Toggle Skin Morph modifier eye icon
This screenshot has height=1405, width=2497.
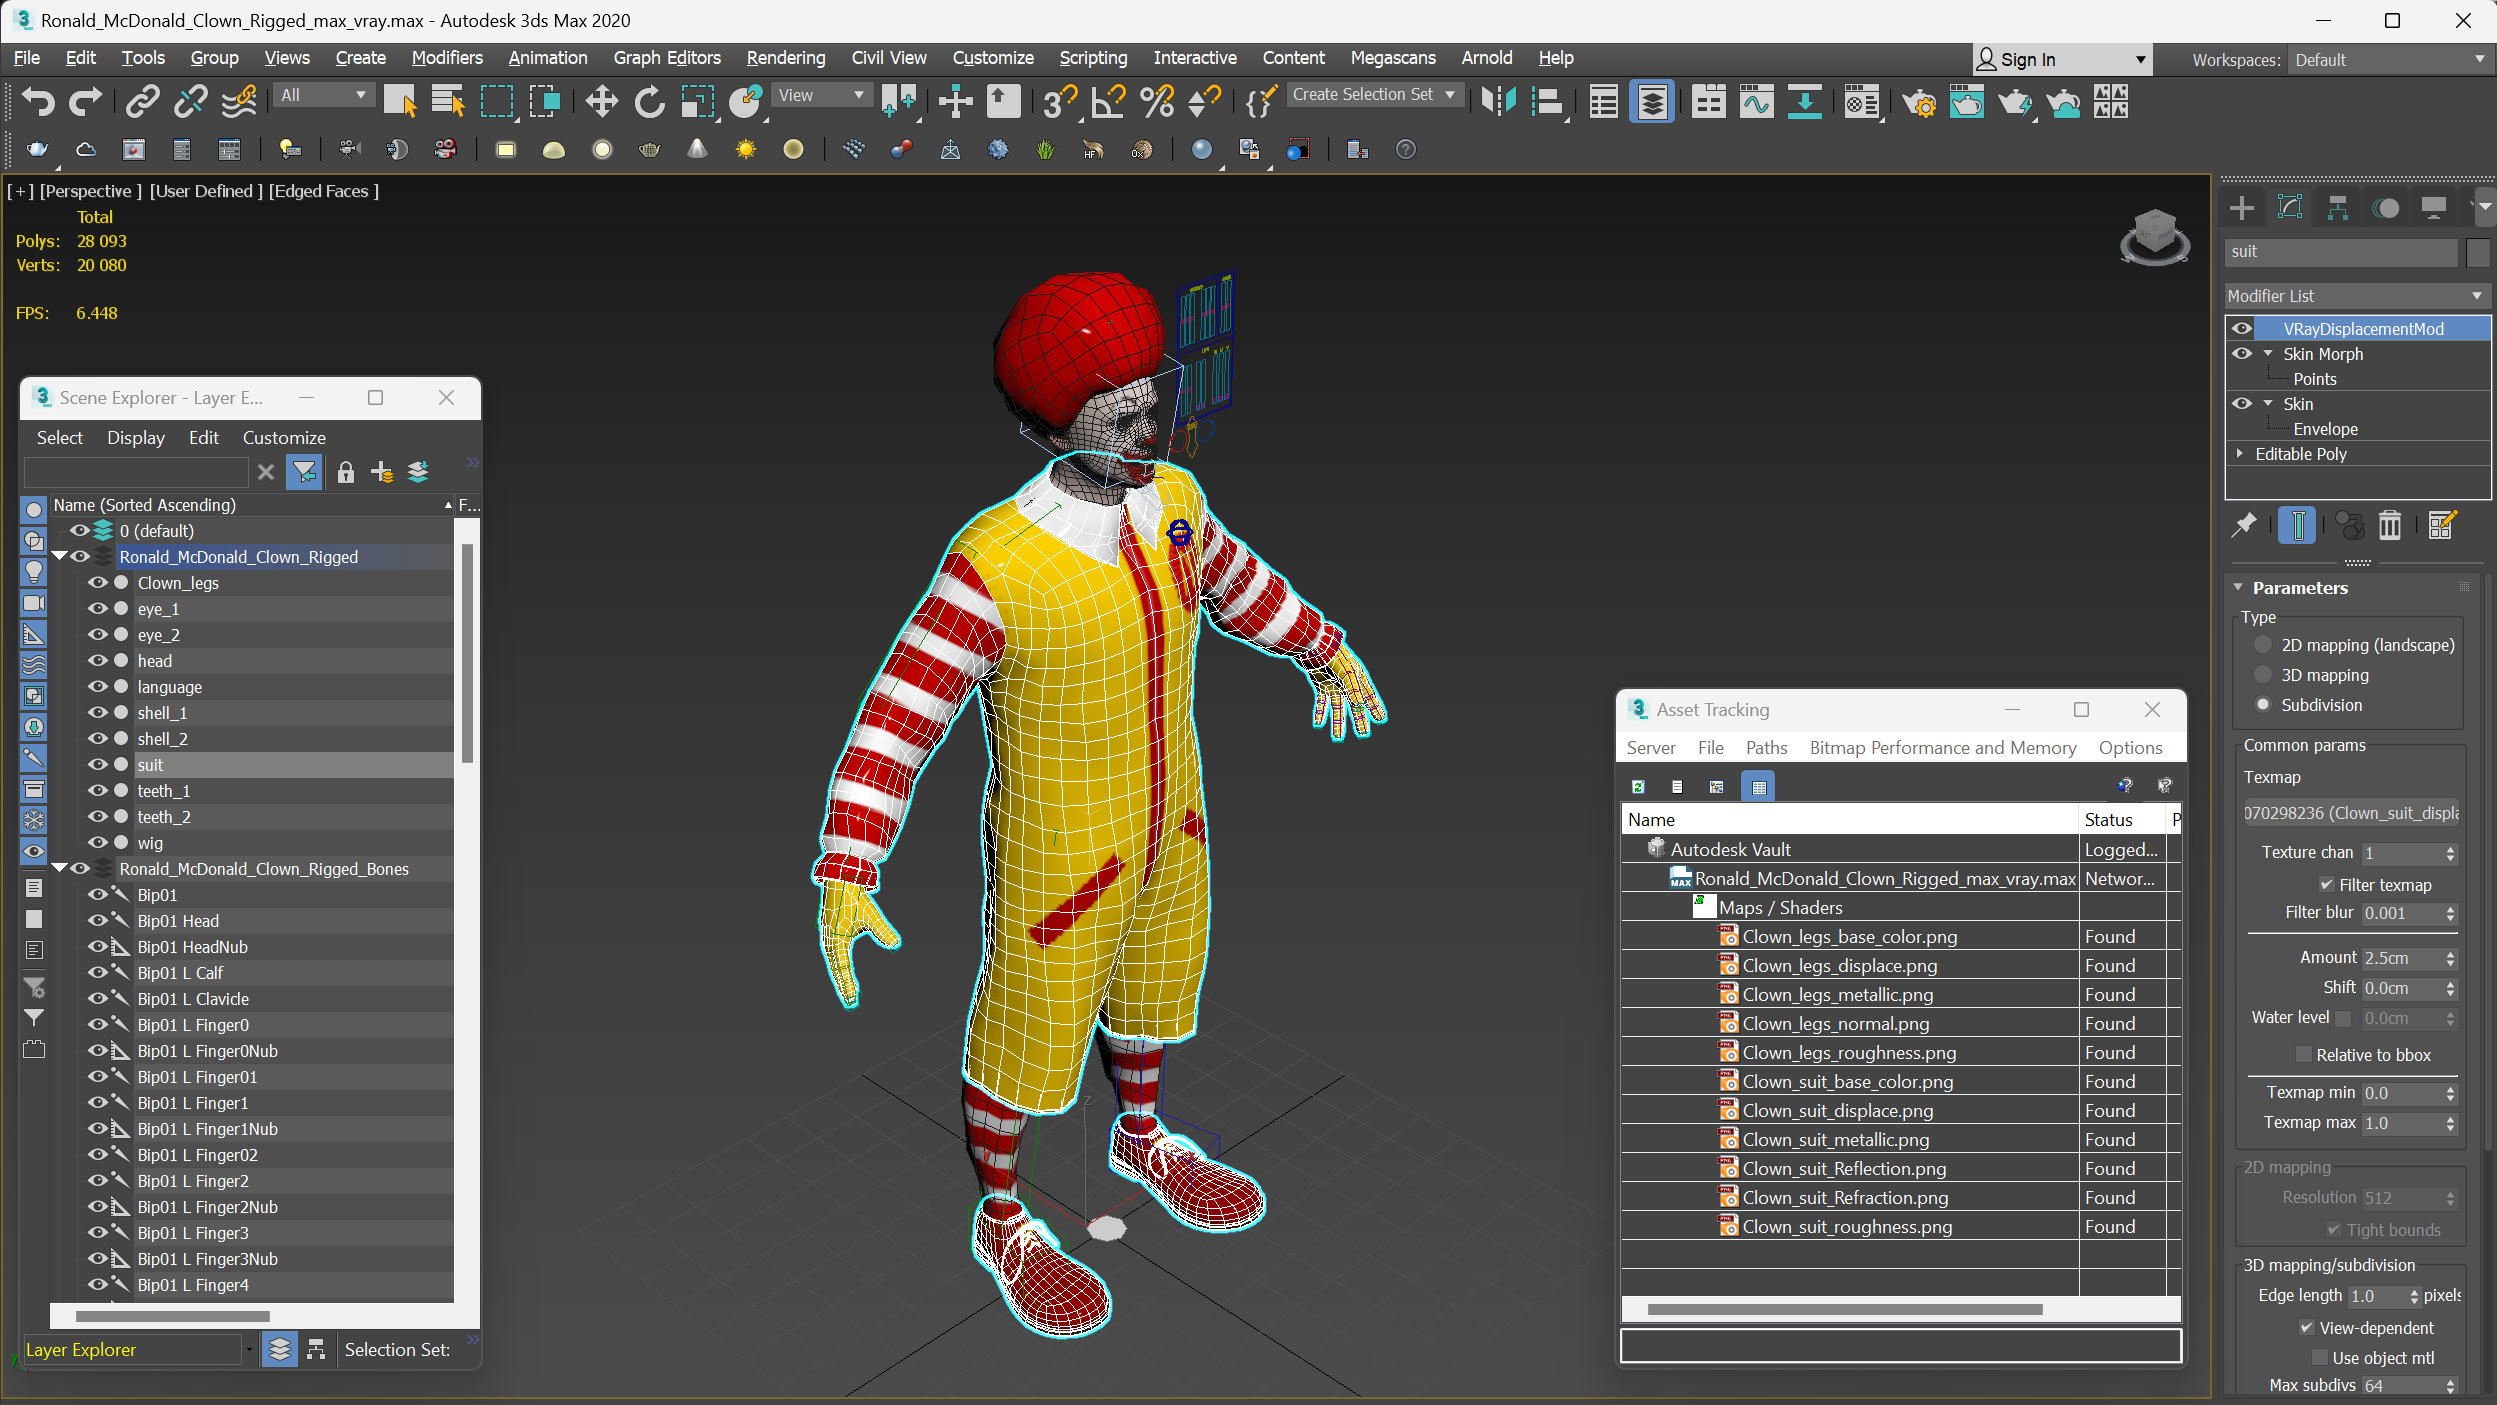click(x=2242, y=353)
